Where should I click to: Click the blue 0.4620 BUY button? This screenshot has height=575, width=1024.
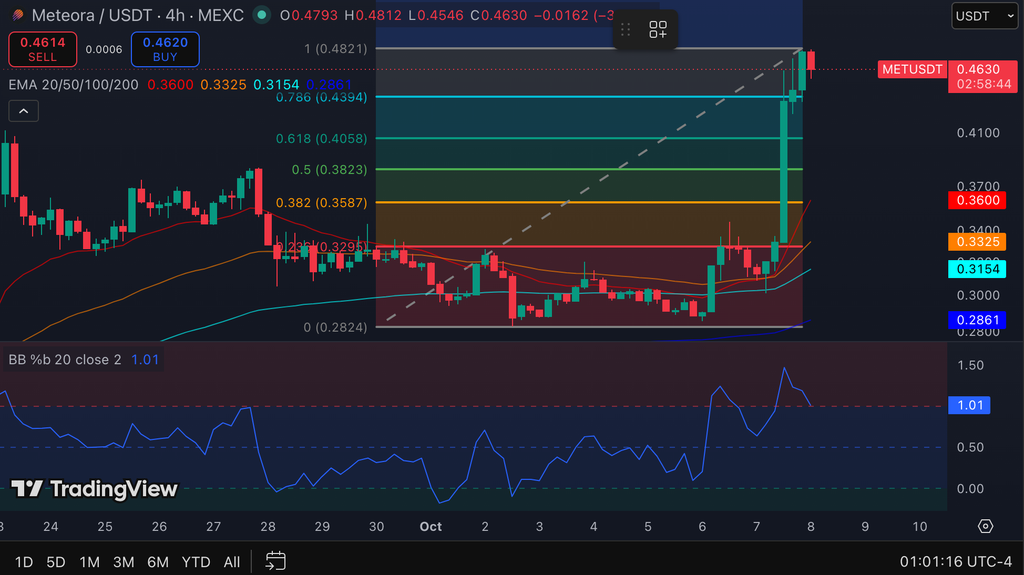coord(165,49)
